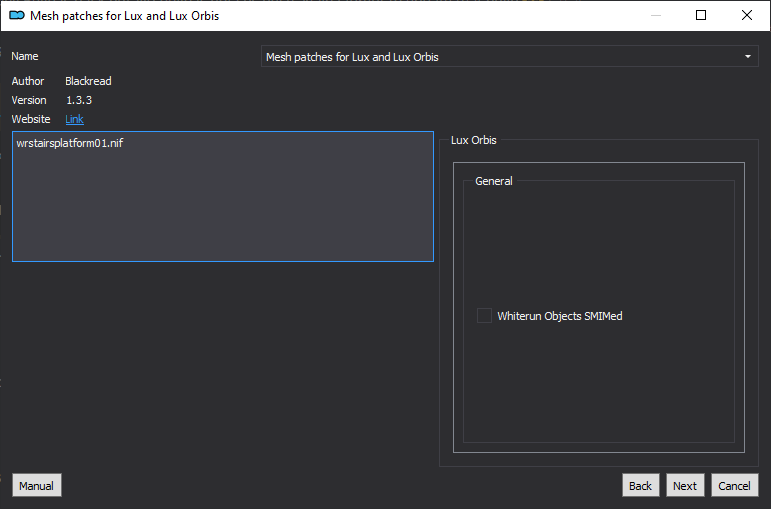The image size is (771, 509).
Task: Enable the Whiterun Objects SMIMed checkbox
Action: click(x=484, y=316)
